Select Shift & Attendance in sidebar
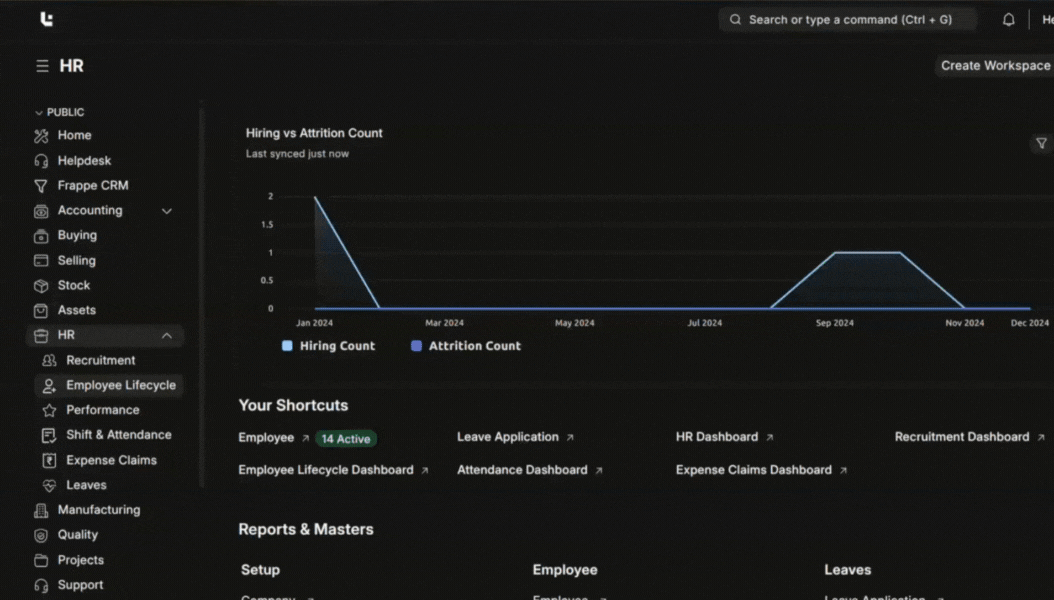Viewport: 1054px width, 600px height. point(118,435)
